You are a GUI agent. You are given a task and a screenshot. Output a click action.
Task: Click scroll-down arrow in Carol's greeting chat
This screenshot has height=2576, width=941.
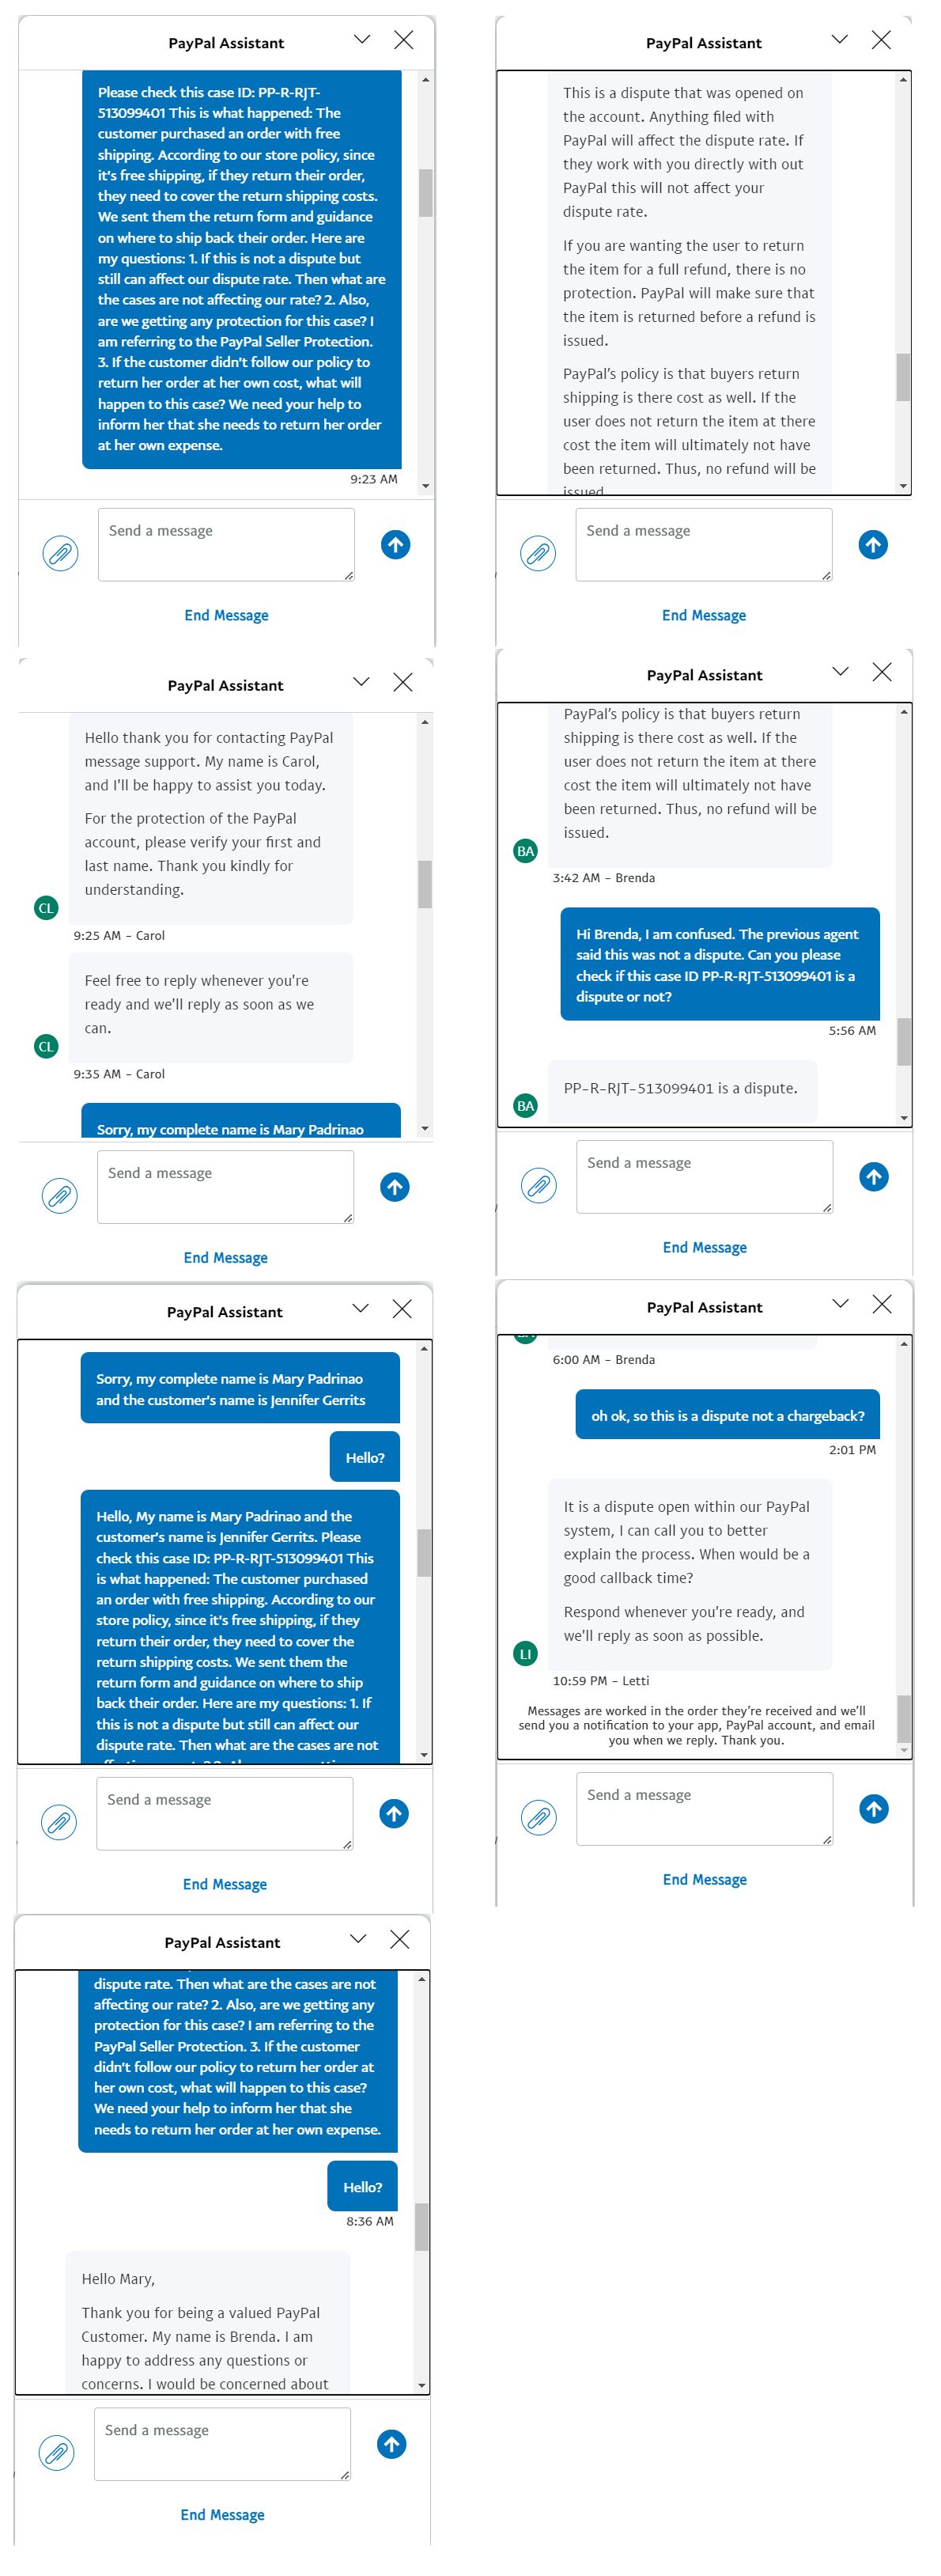425,1128
